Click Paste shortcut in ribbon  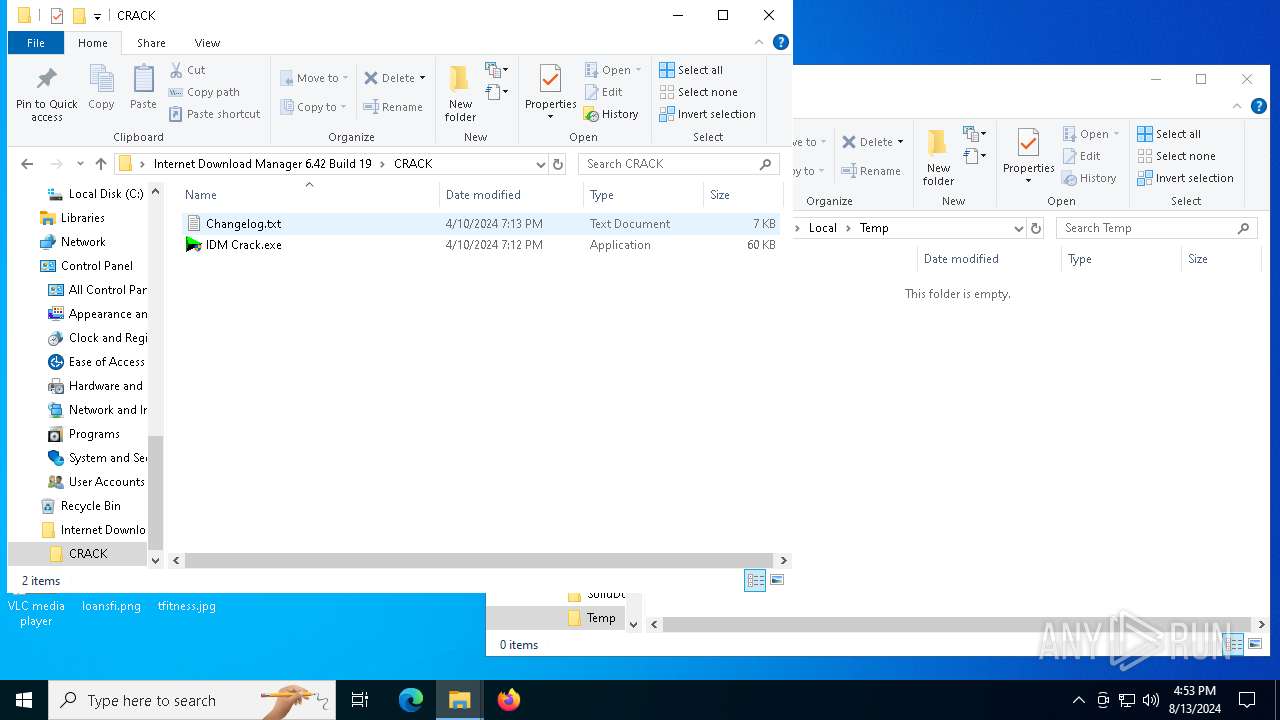[214, 114]
